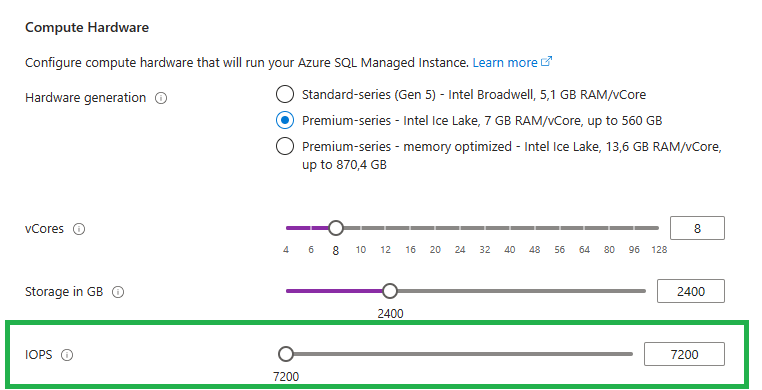Click the right end of the IOPS slider track
The width and height of the screenshot is (762, 390).
pyautogui.click(x=630, y=354)
